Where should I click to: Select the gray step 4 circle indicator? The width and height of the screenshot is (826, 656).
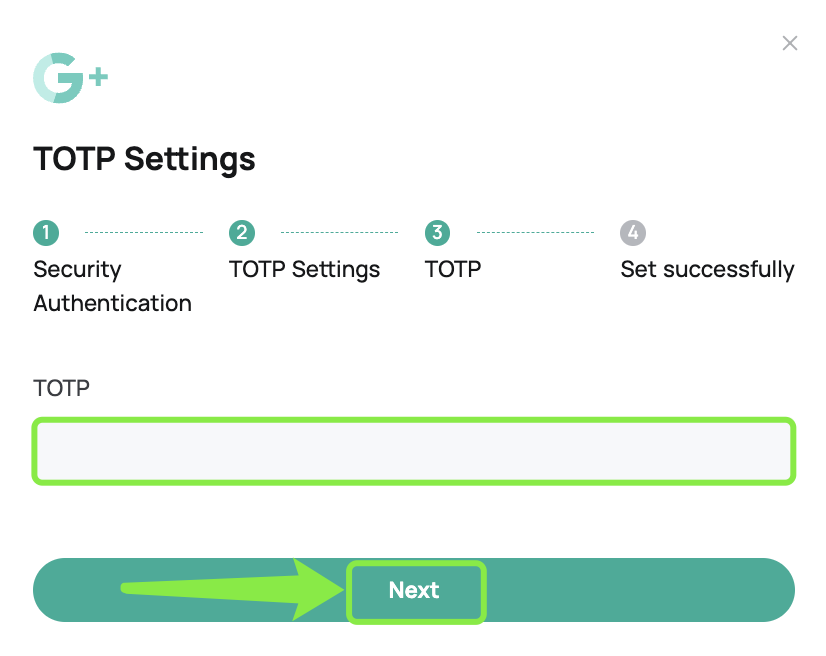pos(633,232)
